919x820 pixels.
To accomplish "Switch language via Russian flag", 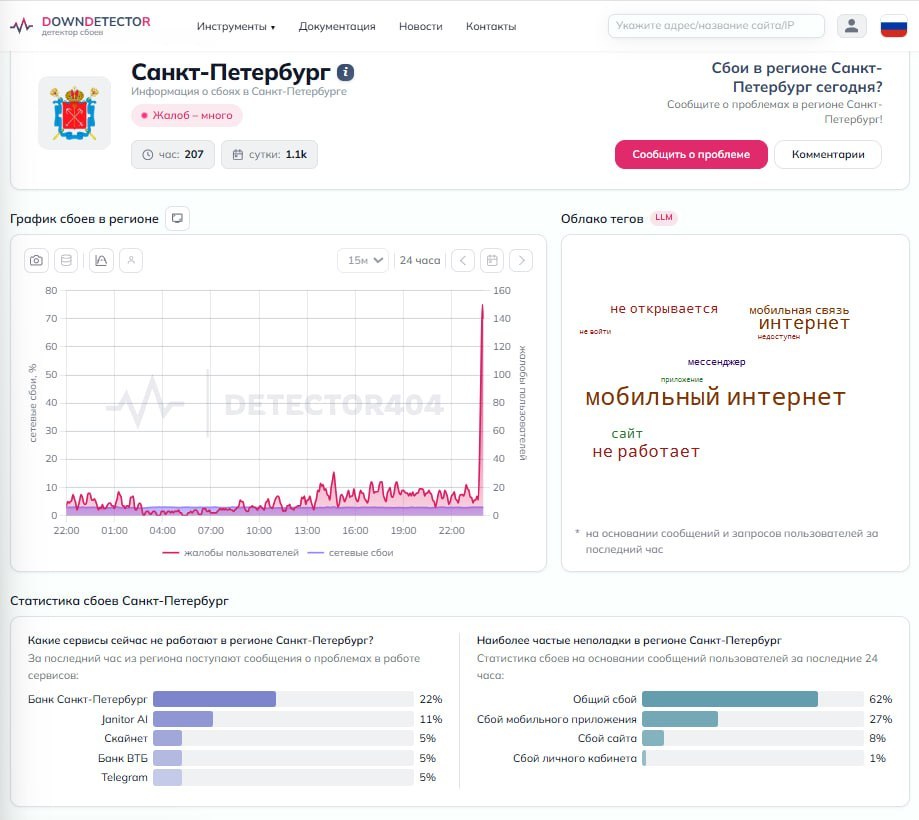I will [x=894, y=26].
